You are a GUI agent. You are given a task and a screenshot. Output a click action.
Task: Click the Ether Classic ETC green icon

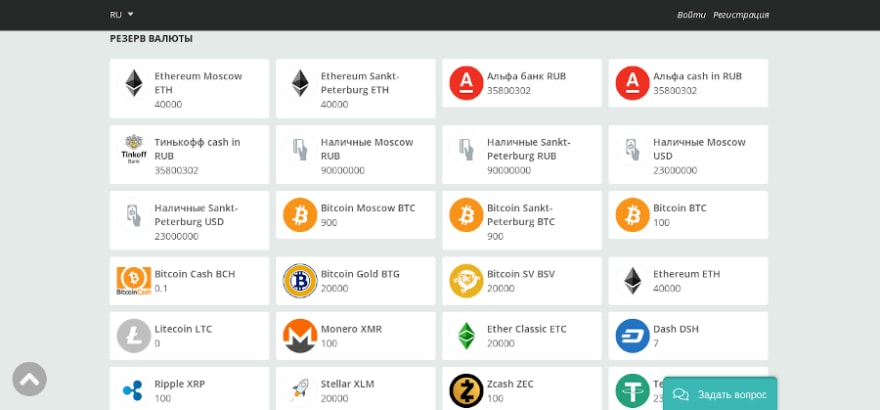coord(466,336)
